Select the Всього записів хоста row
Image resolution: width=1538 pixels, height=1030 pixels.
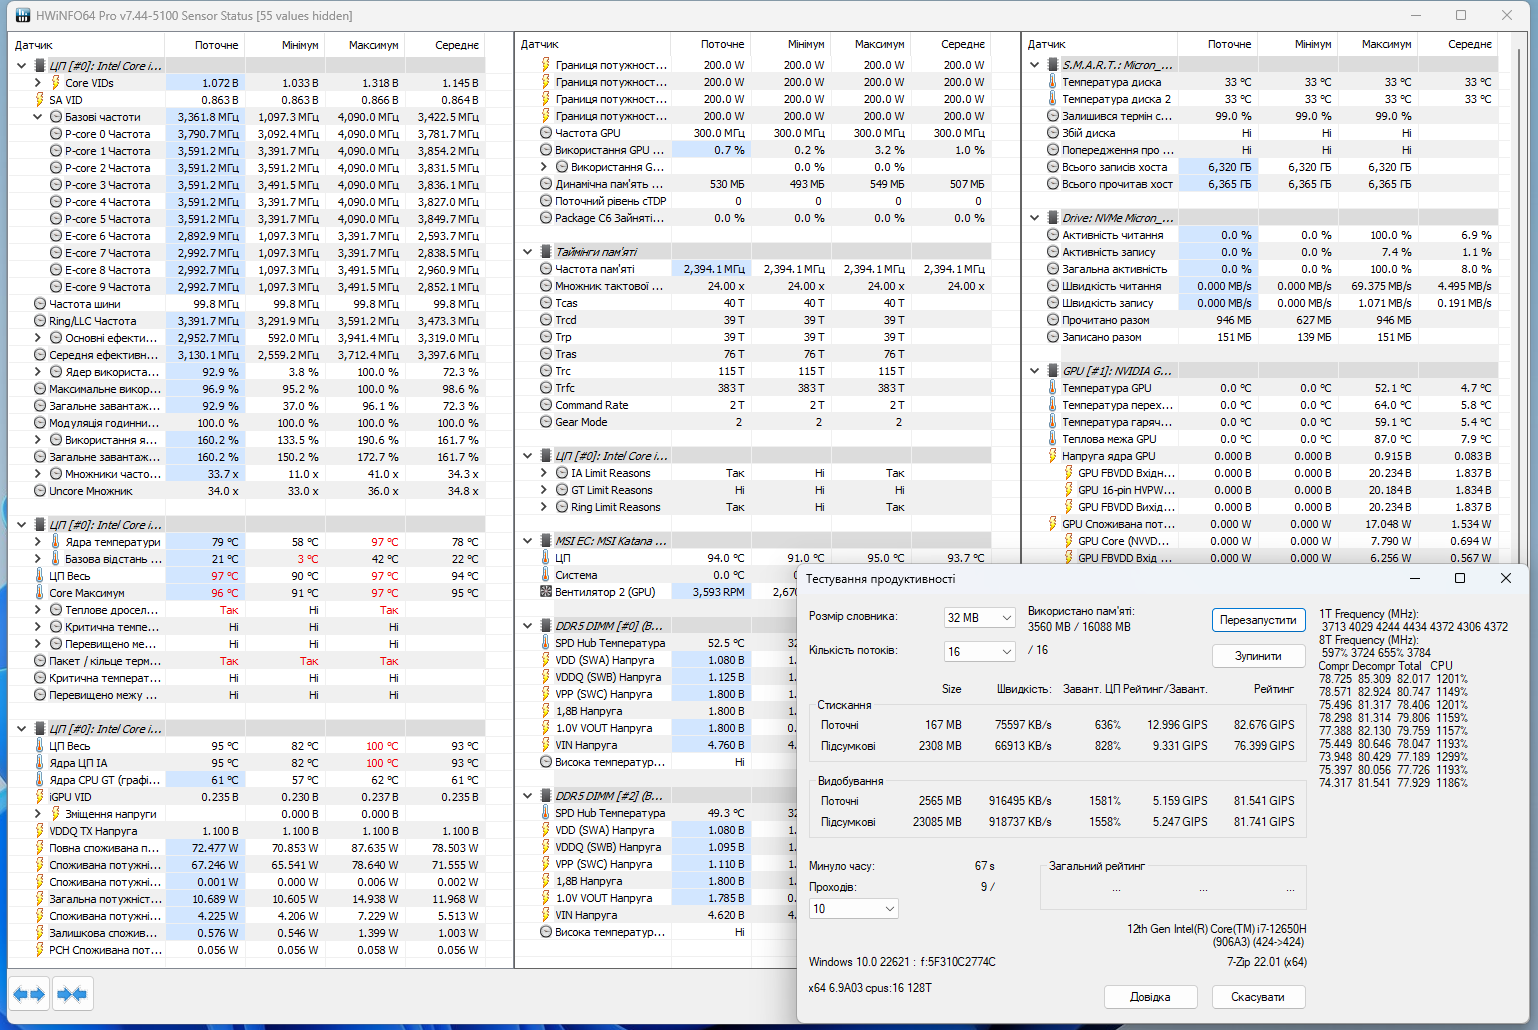click(1260, 167)
